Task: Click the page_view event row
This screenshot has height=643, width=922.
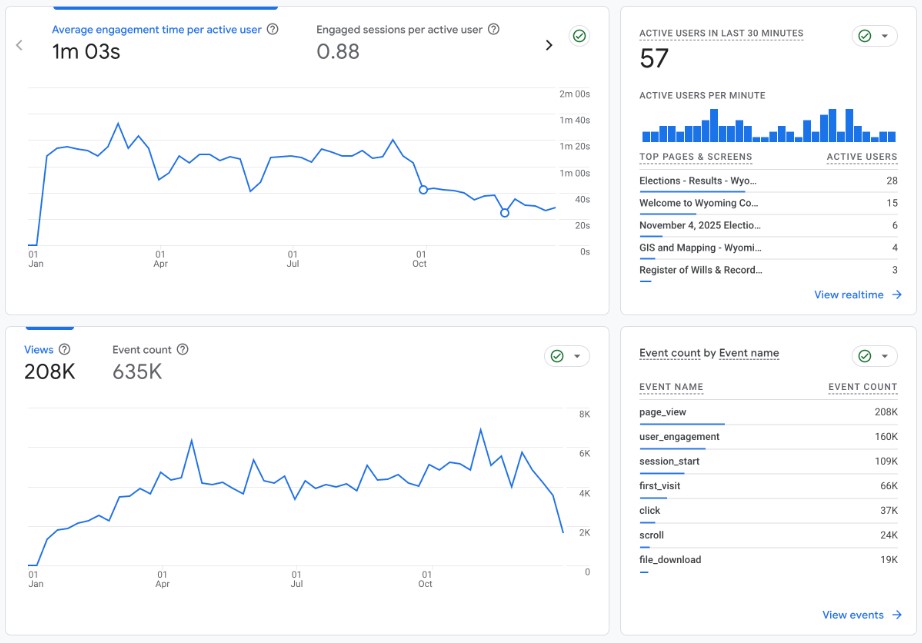Action: click(x=767, y=412)
